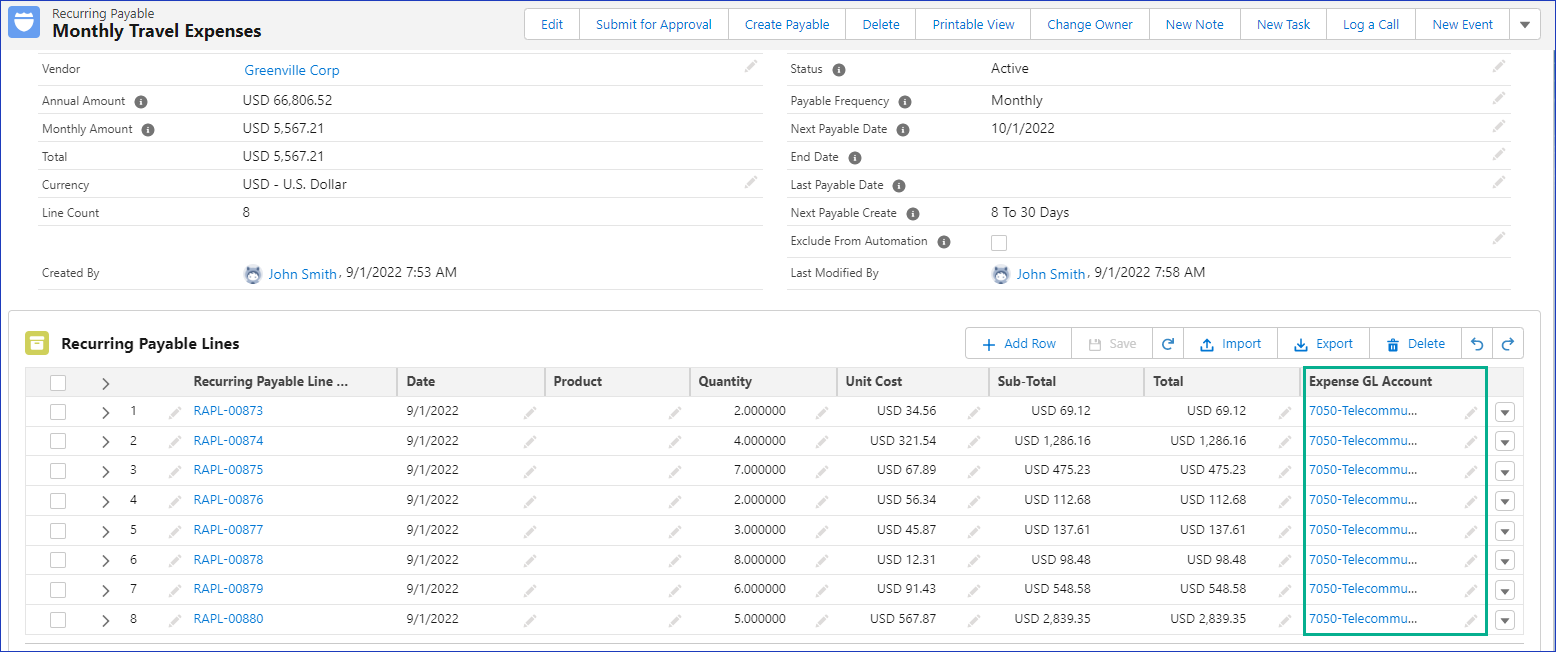
Task: Click Submit for Approval in the action bar
Action: pos(654,25)
